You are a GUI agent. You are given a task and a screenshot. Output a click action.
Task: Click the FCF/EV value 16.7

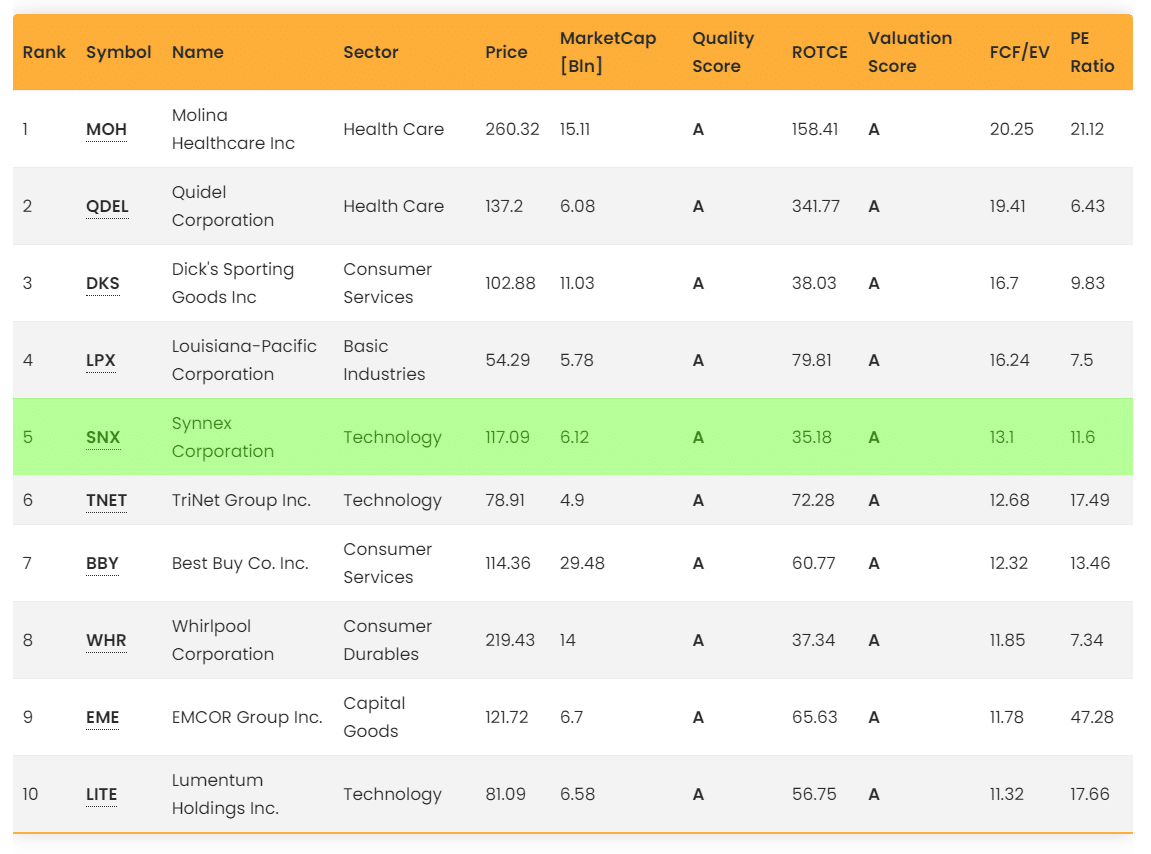pos(1003,283)
